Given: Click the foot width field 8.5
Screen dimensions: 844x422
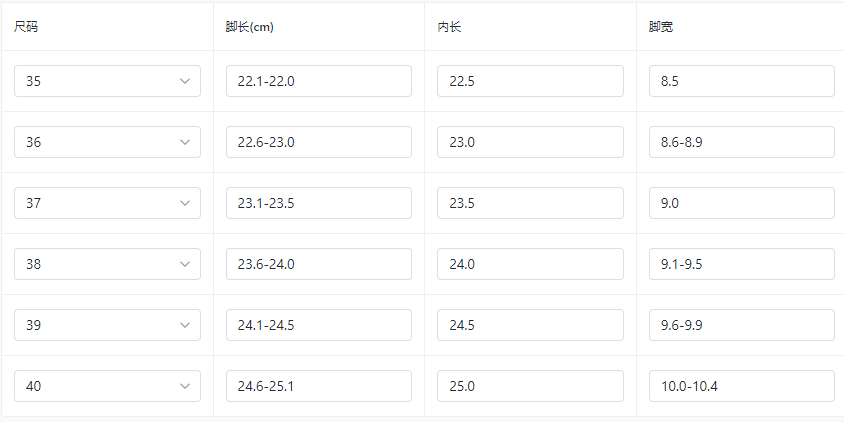Looking at the screenshot, I should coord(741,81).
